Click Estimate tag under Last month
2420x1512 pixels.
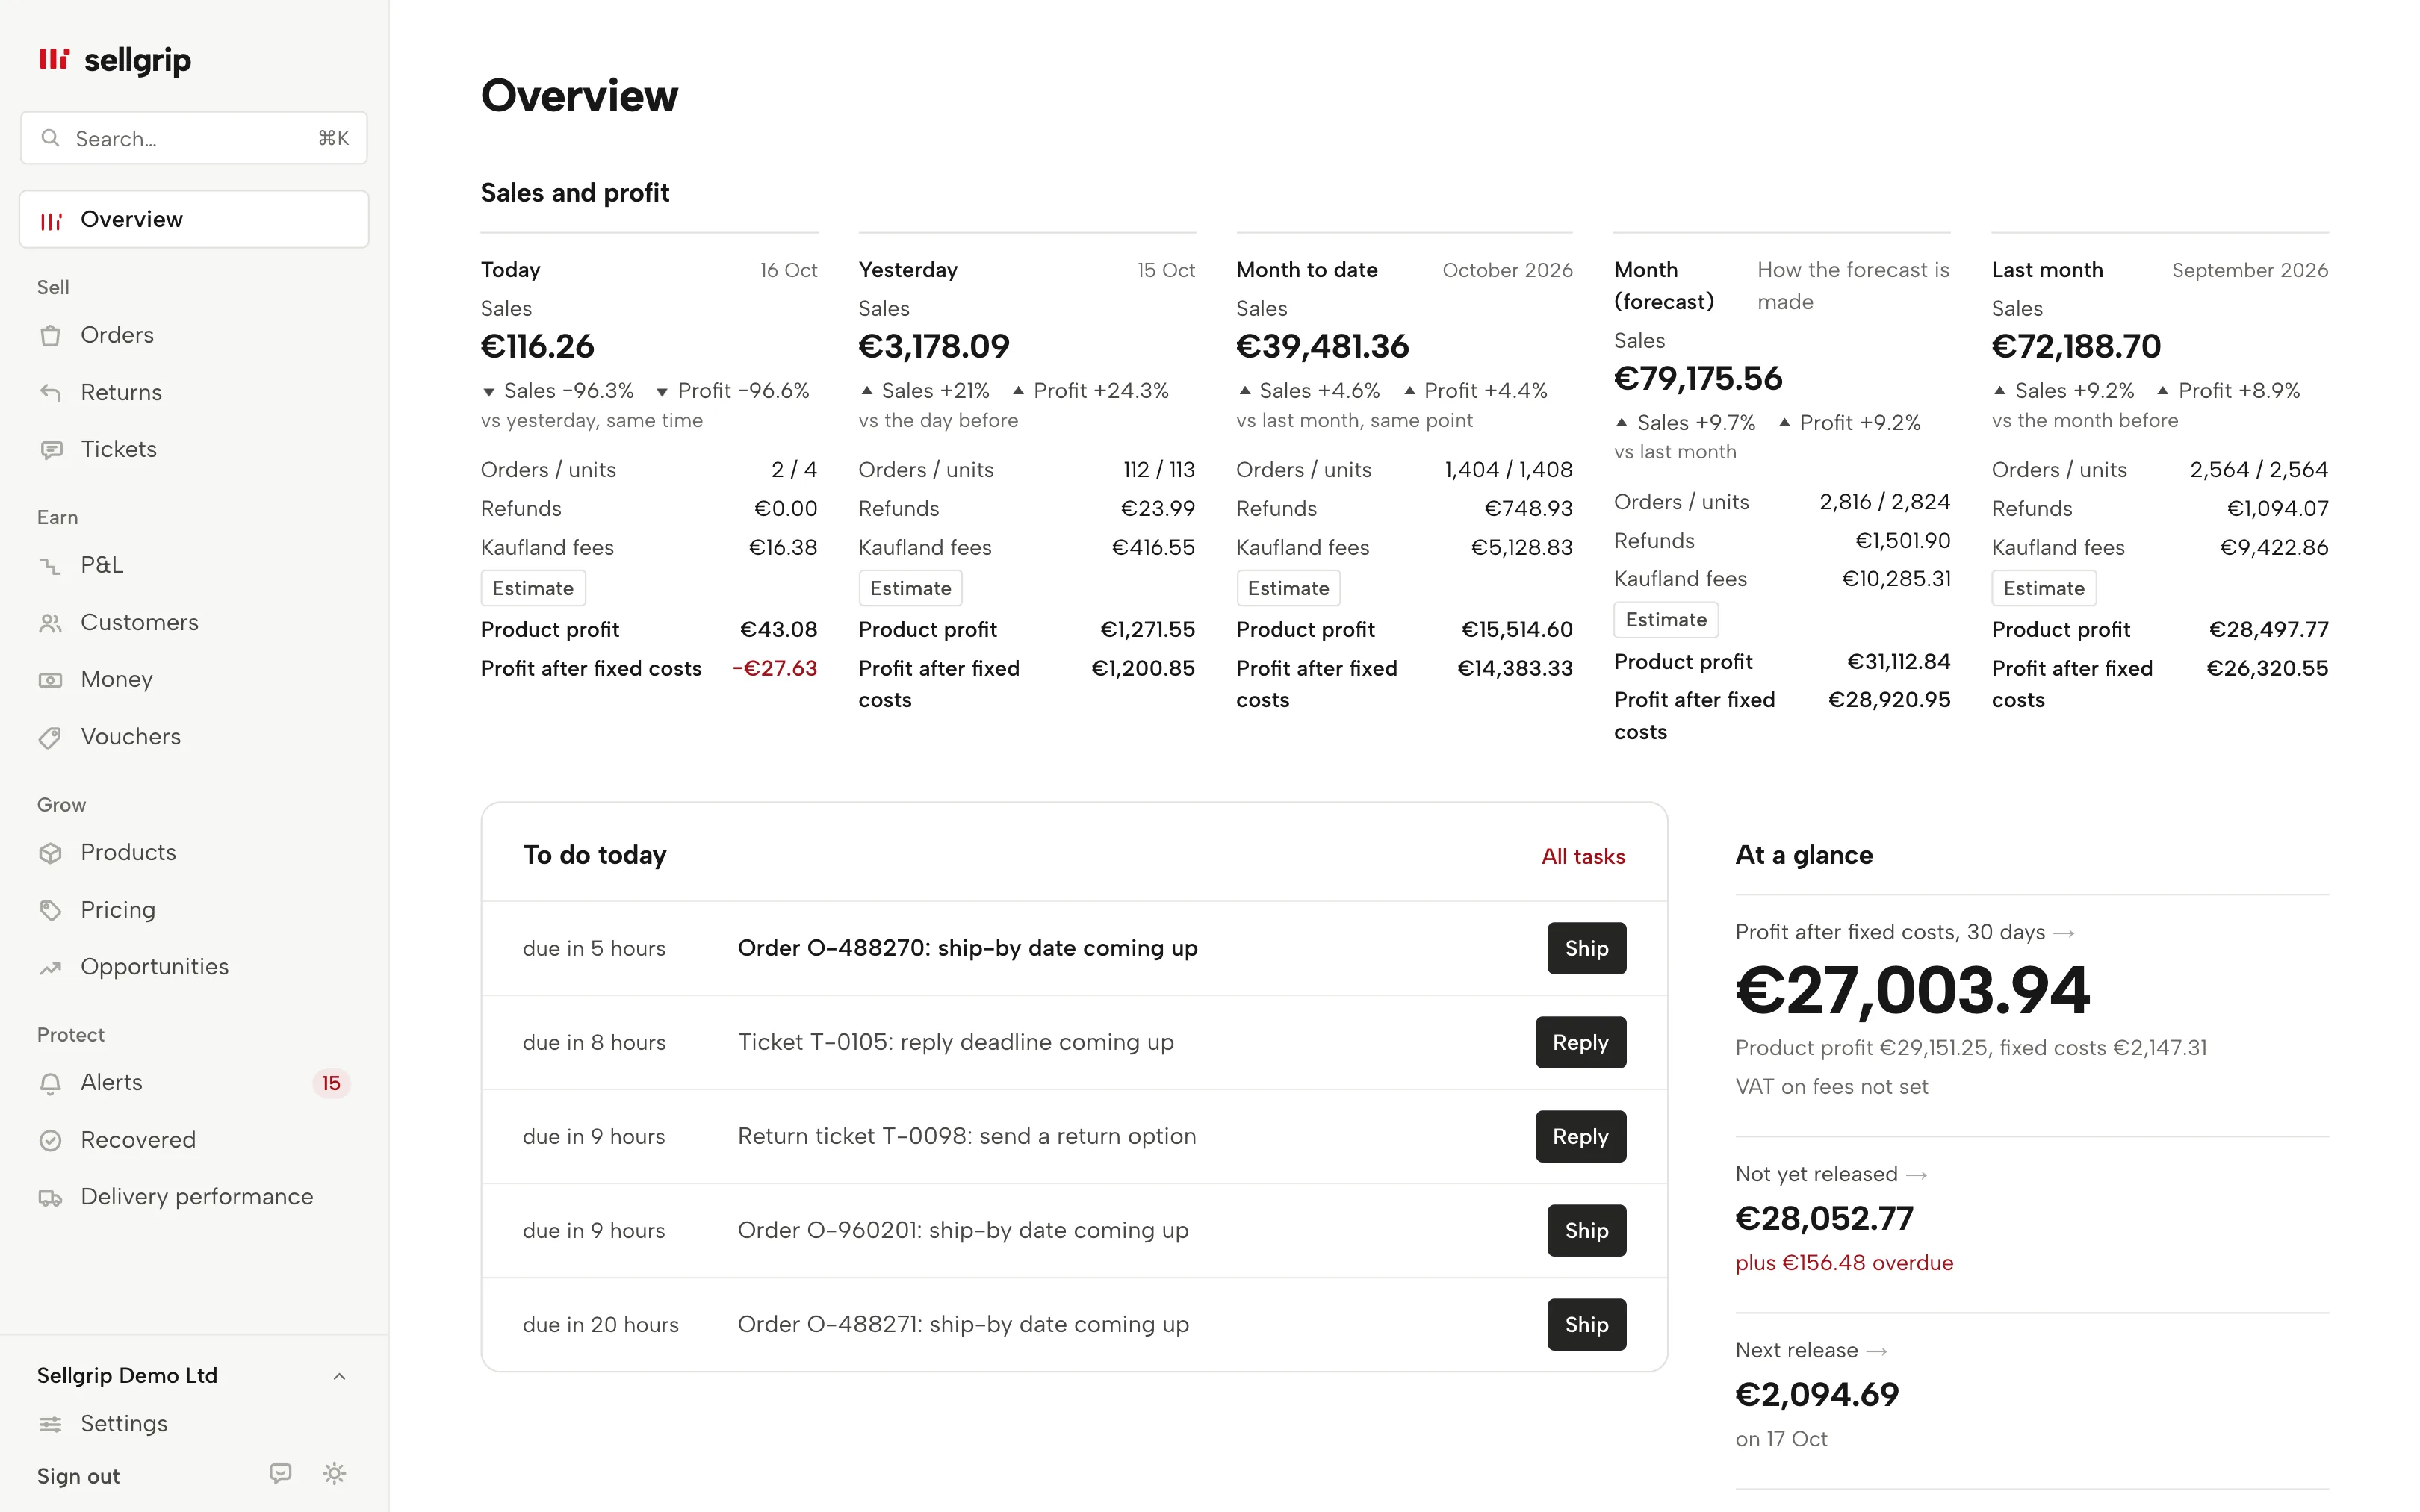click(2043, 588)
